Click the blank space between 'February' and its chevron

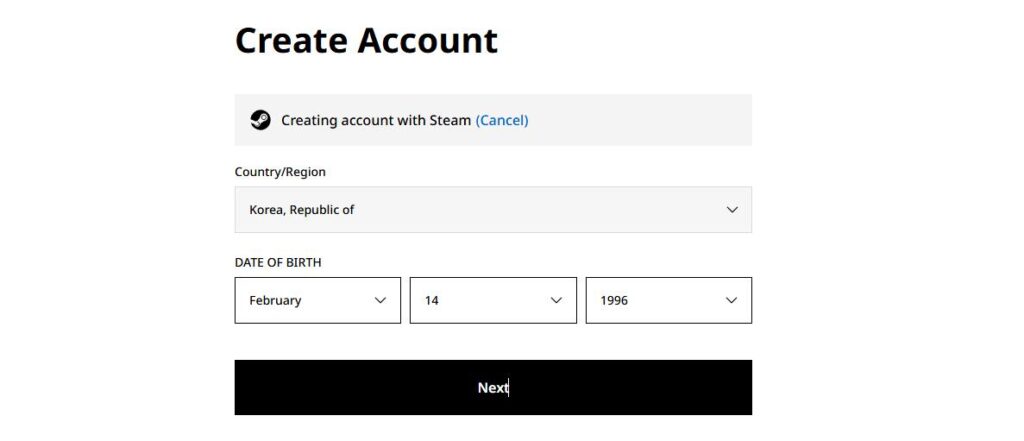[x=335, y=300]
